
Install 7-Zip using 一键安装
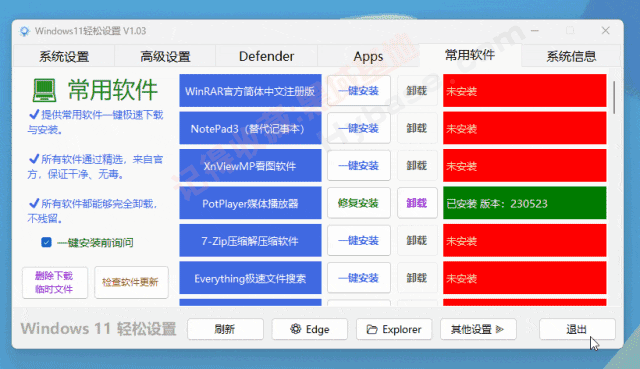[359, 241]
